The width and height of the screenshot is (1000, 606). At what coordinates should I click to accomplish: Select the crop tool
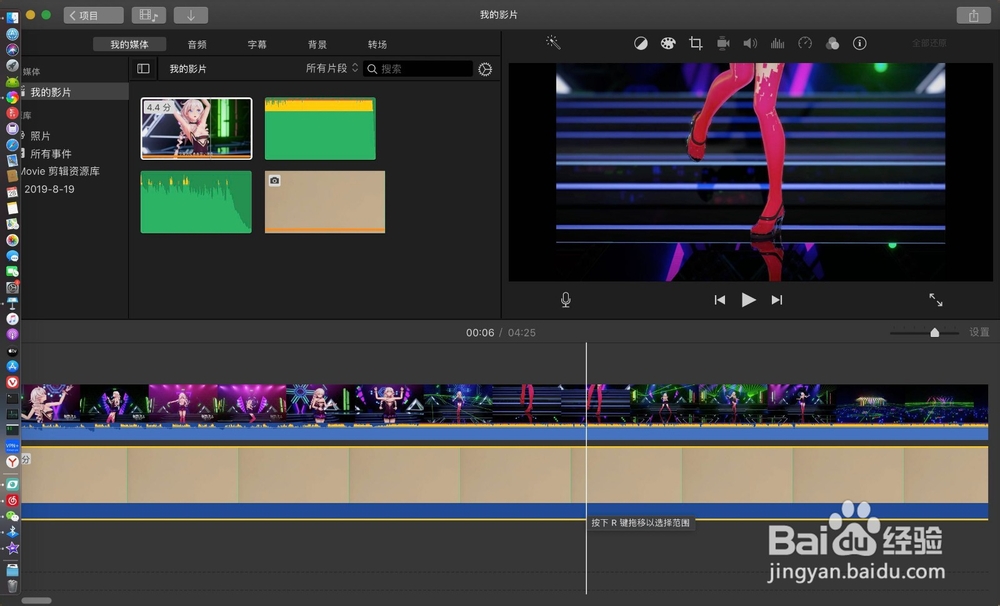point(696,43)
